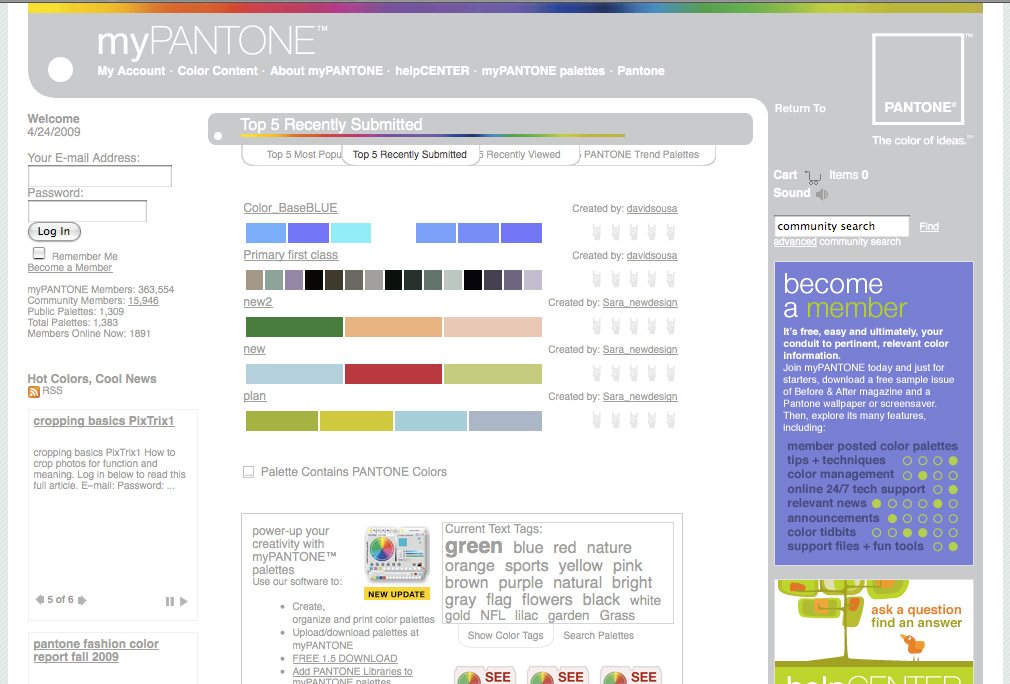
Task: Go to About myPANTONE
Action: [327, 71]
